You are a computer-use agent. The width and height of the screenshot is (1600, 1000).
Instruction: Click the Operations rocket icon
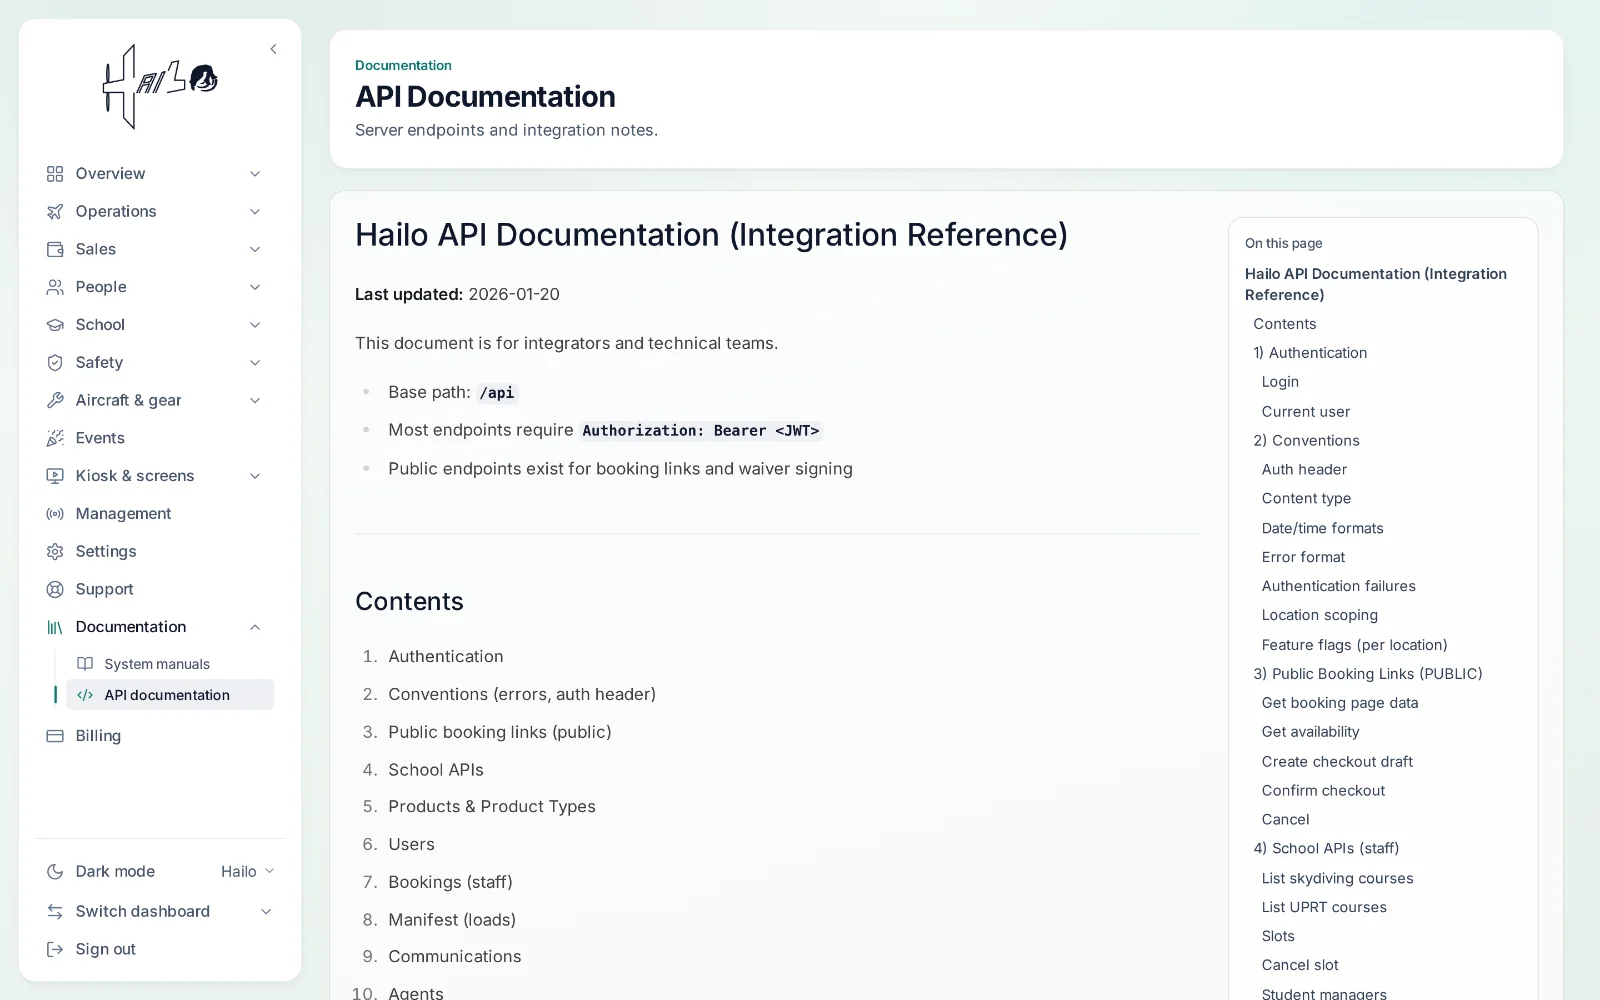coord(55,212)
